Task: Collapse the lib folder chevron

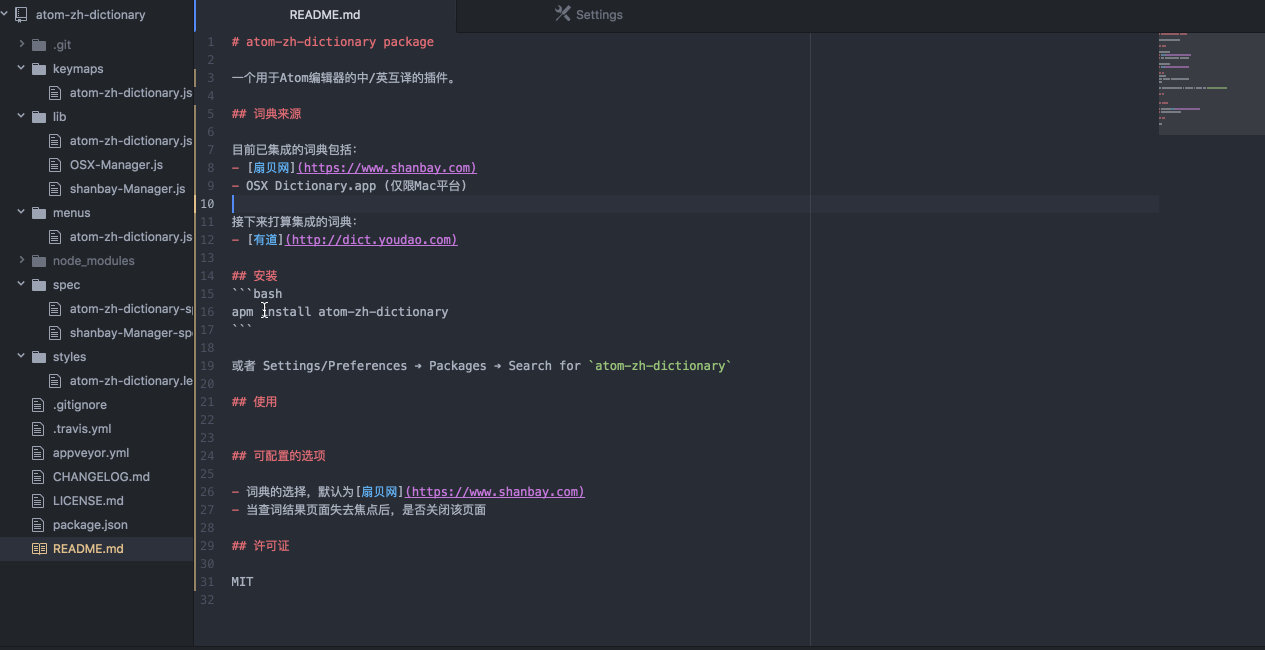Action: tap(22, 117)
